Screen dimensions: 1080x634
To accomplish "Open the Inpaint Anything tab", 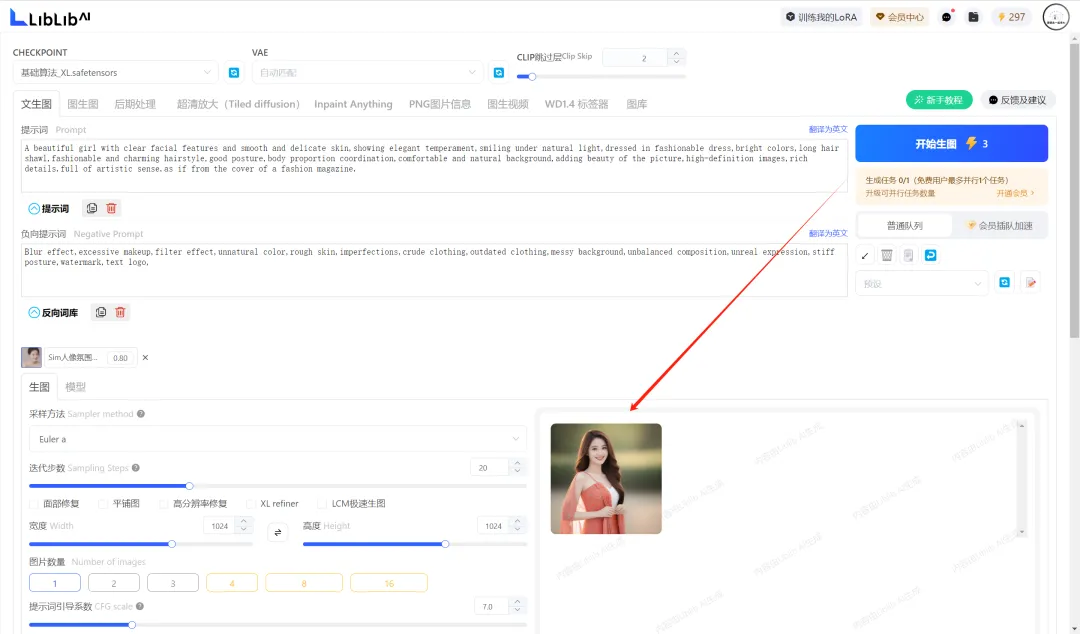I will pos(353,104).
